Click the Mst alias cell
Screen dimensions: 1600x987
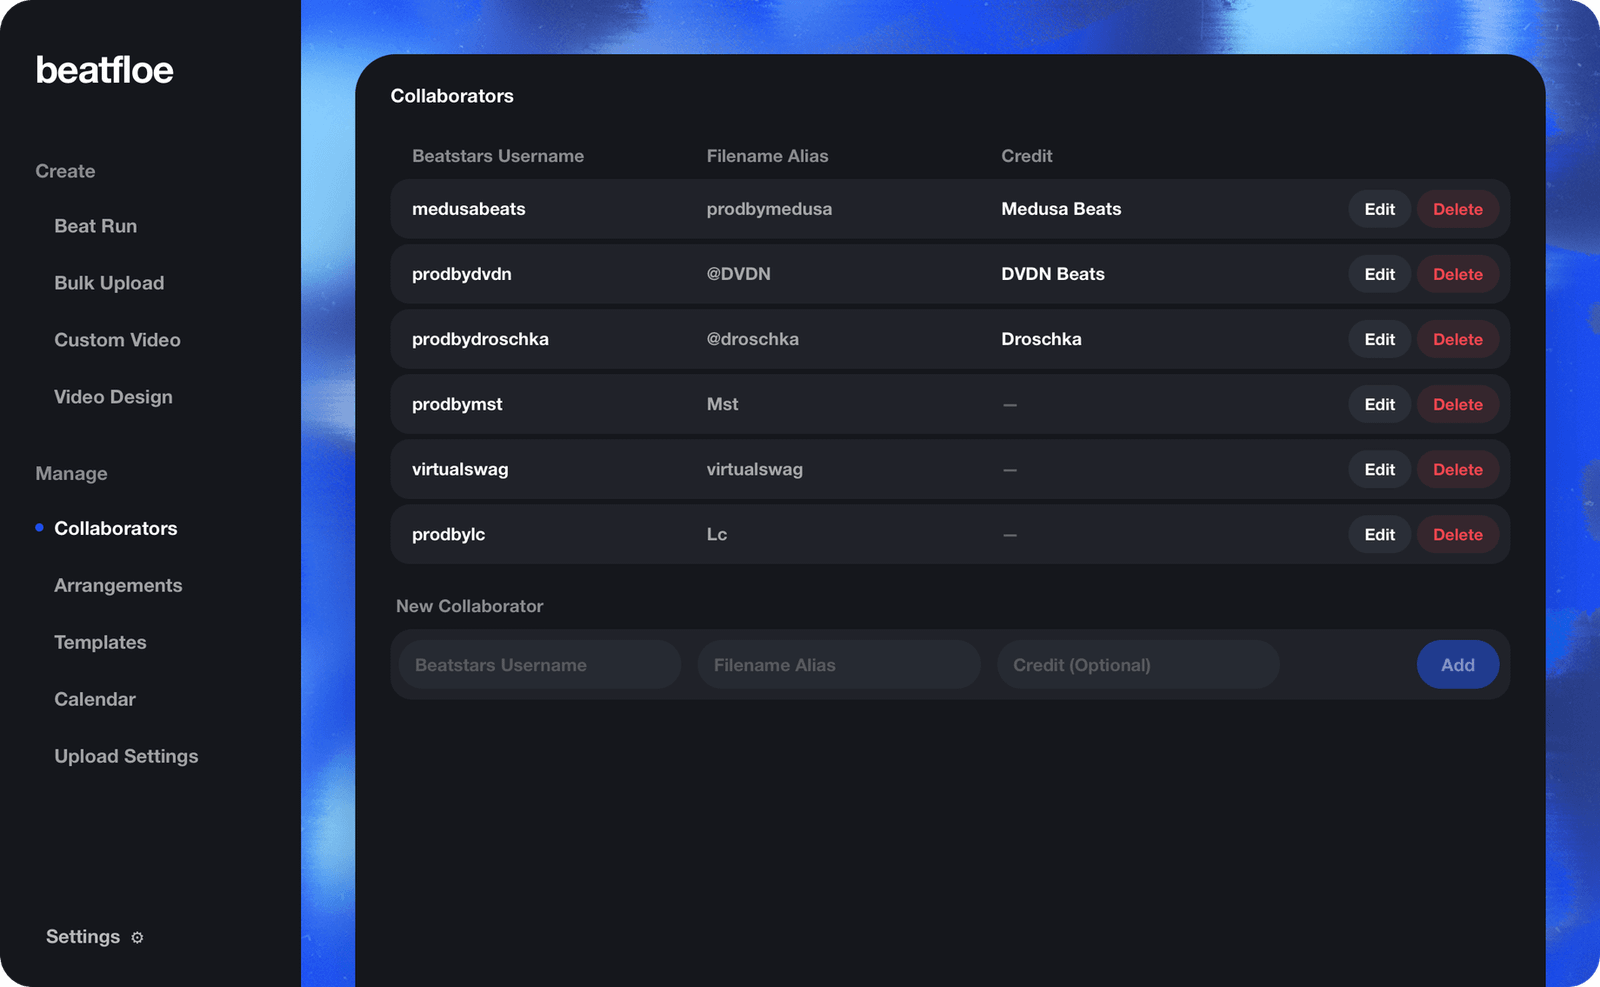[722, 404]
